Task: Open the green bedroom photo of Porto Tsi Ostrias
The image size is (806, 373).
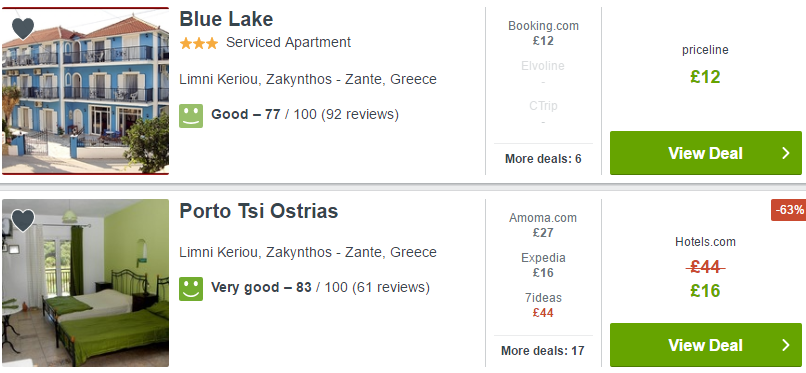Action: 85,283
